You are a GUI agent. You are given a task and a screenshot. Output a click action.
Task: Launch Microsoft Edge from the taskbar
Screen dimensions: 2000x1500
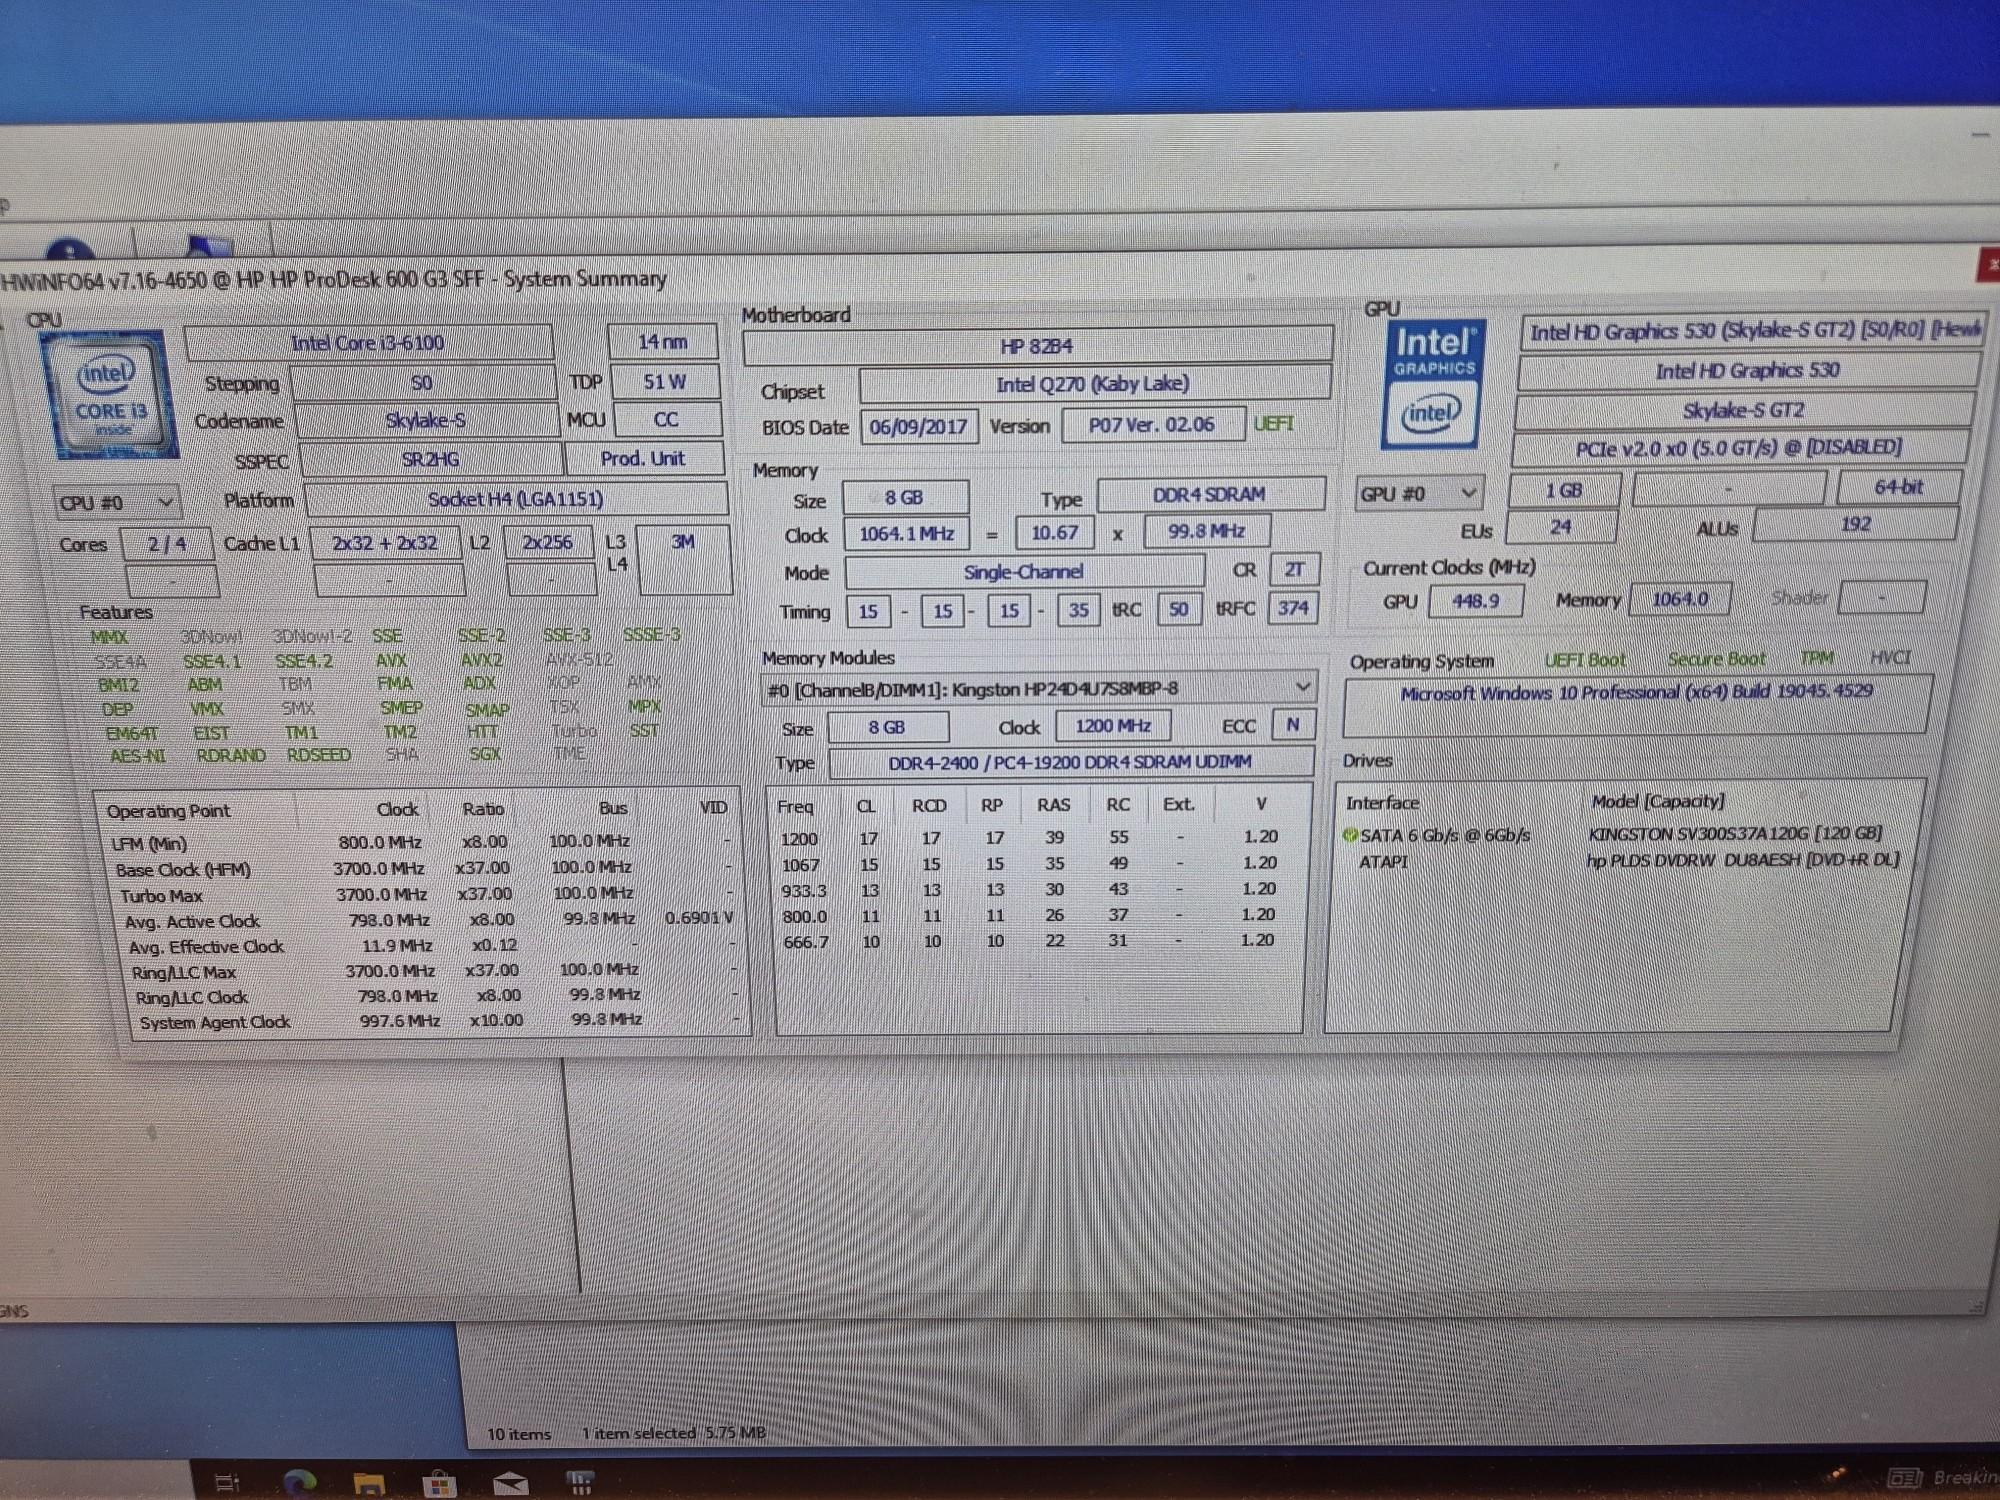(x=299, y=1482)
